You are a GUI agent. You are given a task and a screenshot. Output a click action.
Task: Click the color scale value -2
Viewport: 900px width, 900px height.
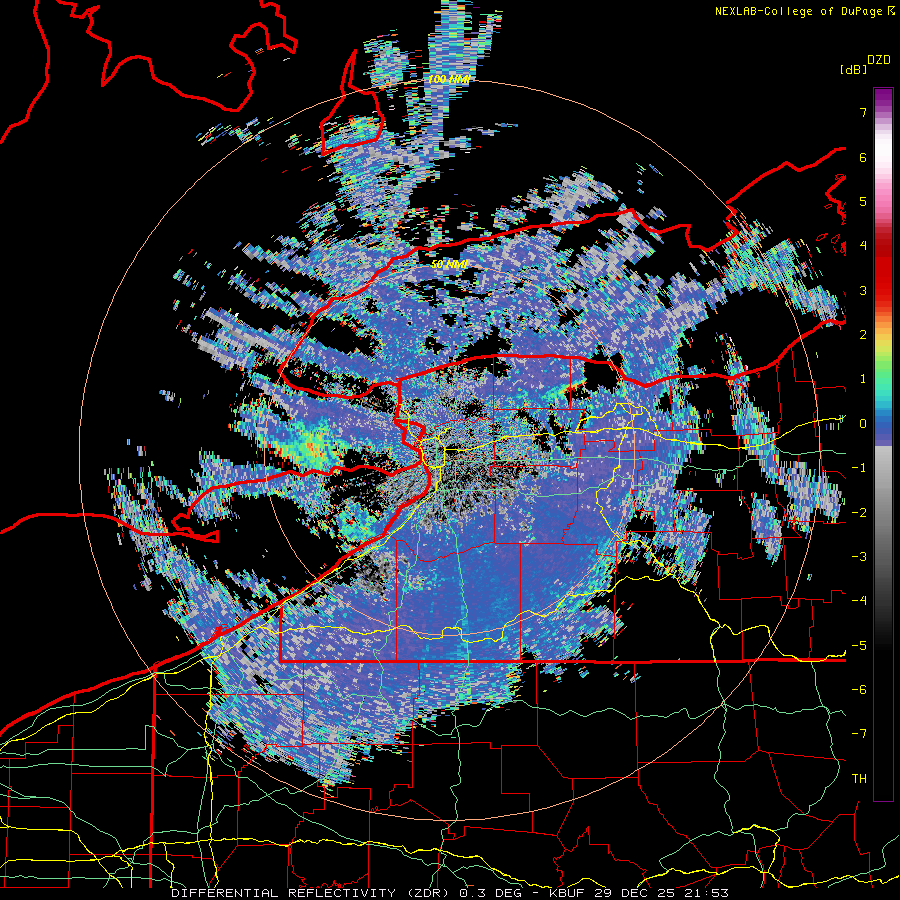click(859, 512)
